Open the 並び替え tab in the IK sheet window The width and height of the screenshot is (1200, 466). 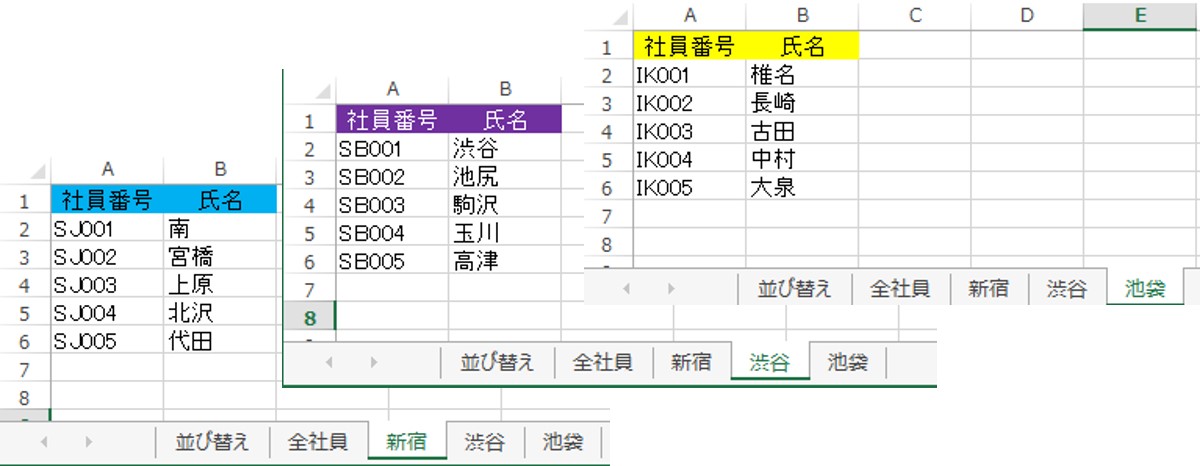click(795, 289)
